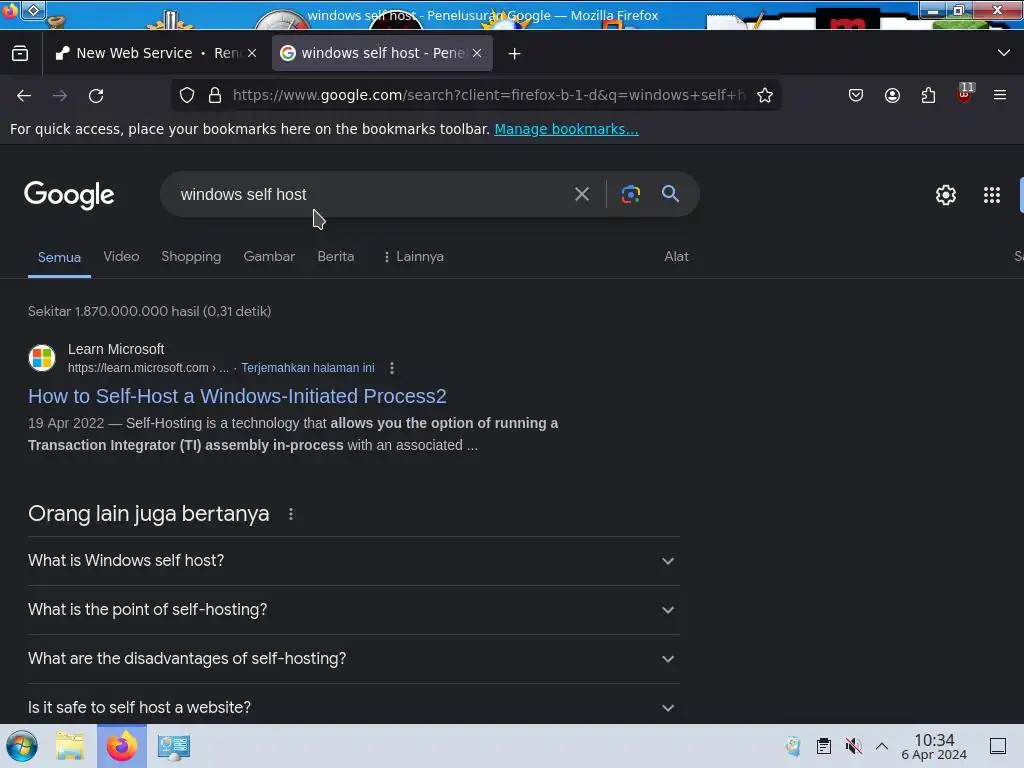Select the windows self host tab
The width and height of the screenshot is (1024, 768).
pyautogui.click(x=382, y=54)
